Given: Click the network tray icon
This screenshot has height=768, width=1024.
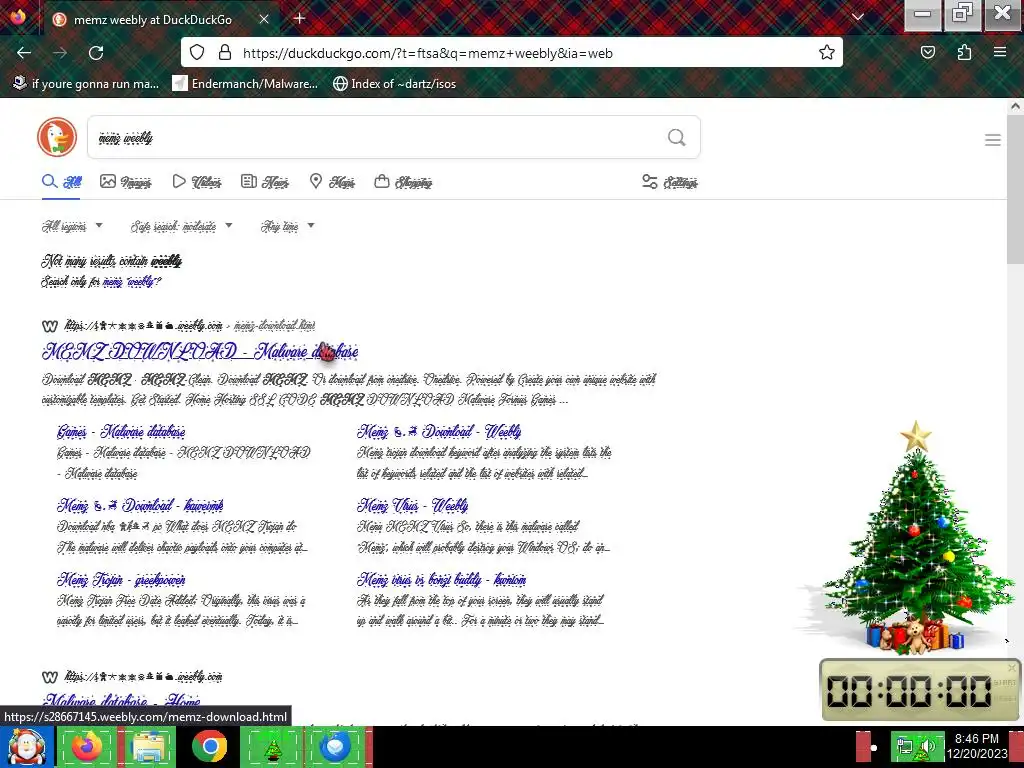Looking at the screenshot, I should pyautogui.click(x=904, y=746).
